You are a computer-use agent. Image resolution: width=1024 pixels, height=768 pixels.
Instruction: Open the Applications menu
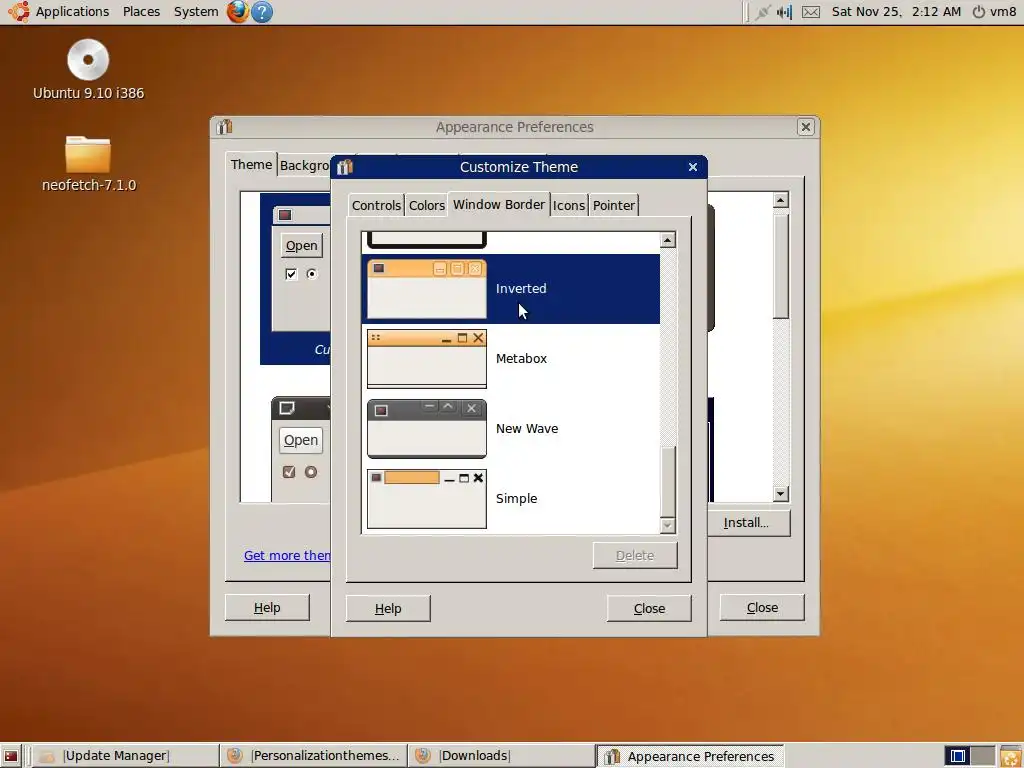(72, 12)
